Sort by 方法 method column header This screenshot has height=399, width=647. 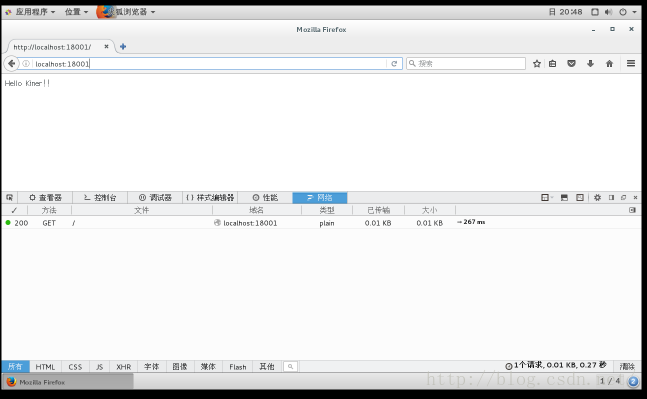click(x=49, y=210)
